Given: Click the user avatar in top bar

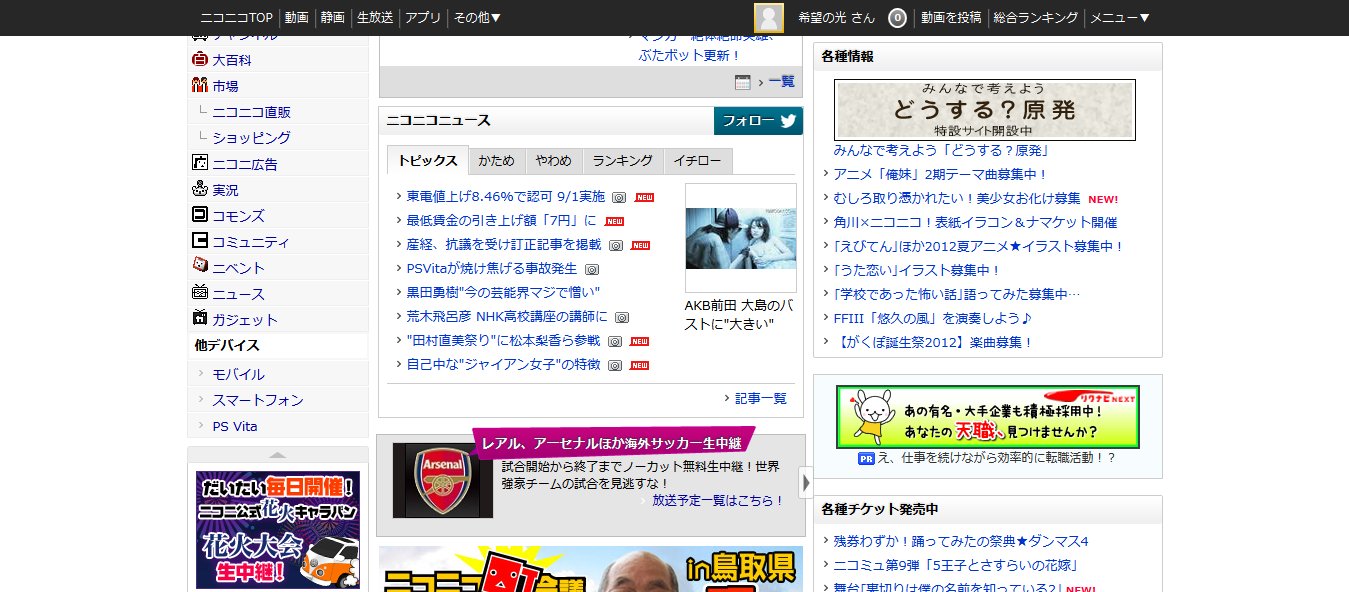Looking at the screenshot, I should click(x=768, y=18).
